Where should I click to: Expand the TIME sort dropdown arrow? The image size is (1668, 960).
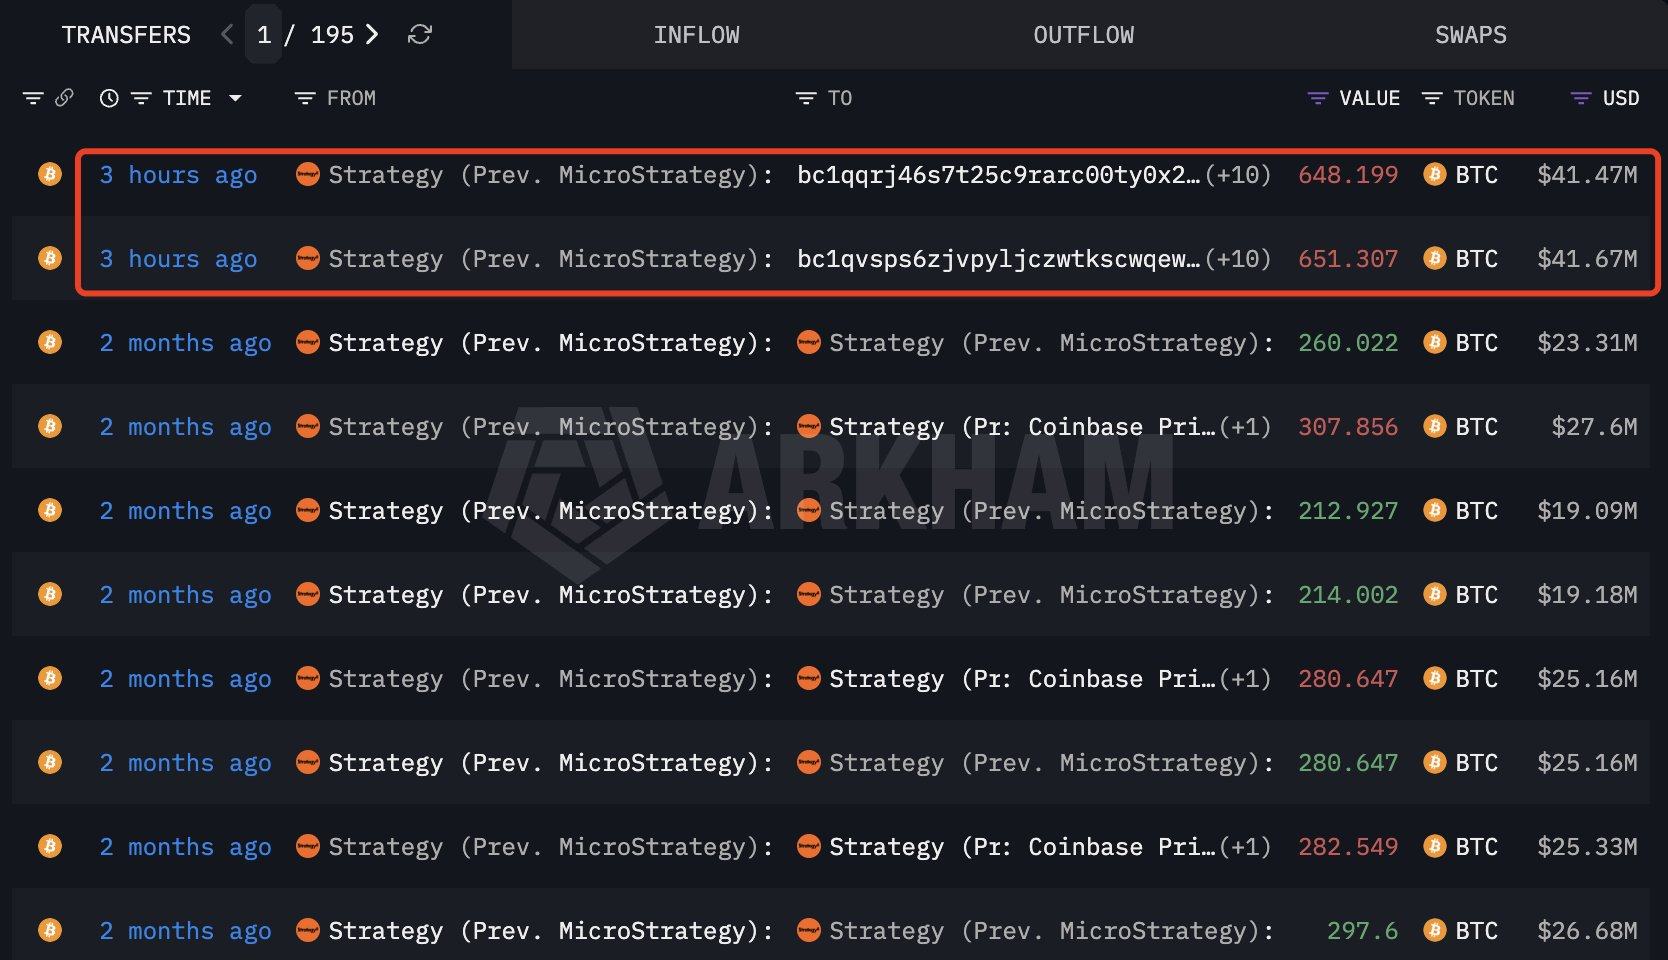[x=236, y=98]
